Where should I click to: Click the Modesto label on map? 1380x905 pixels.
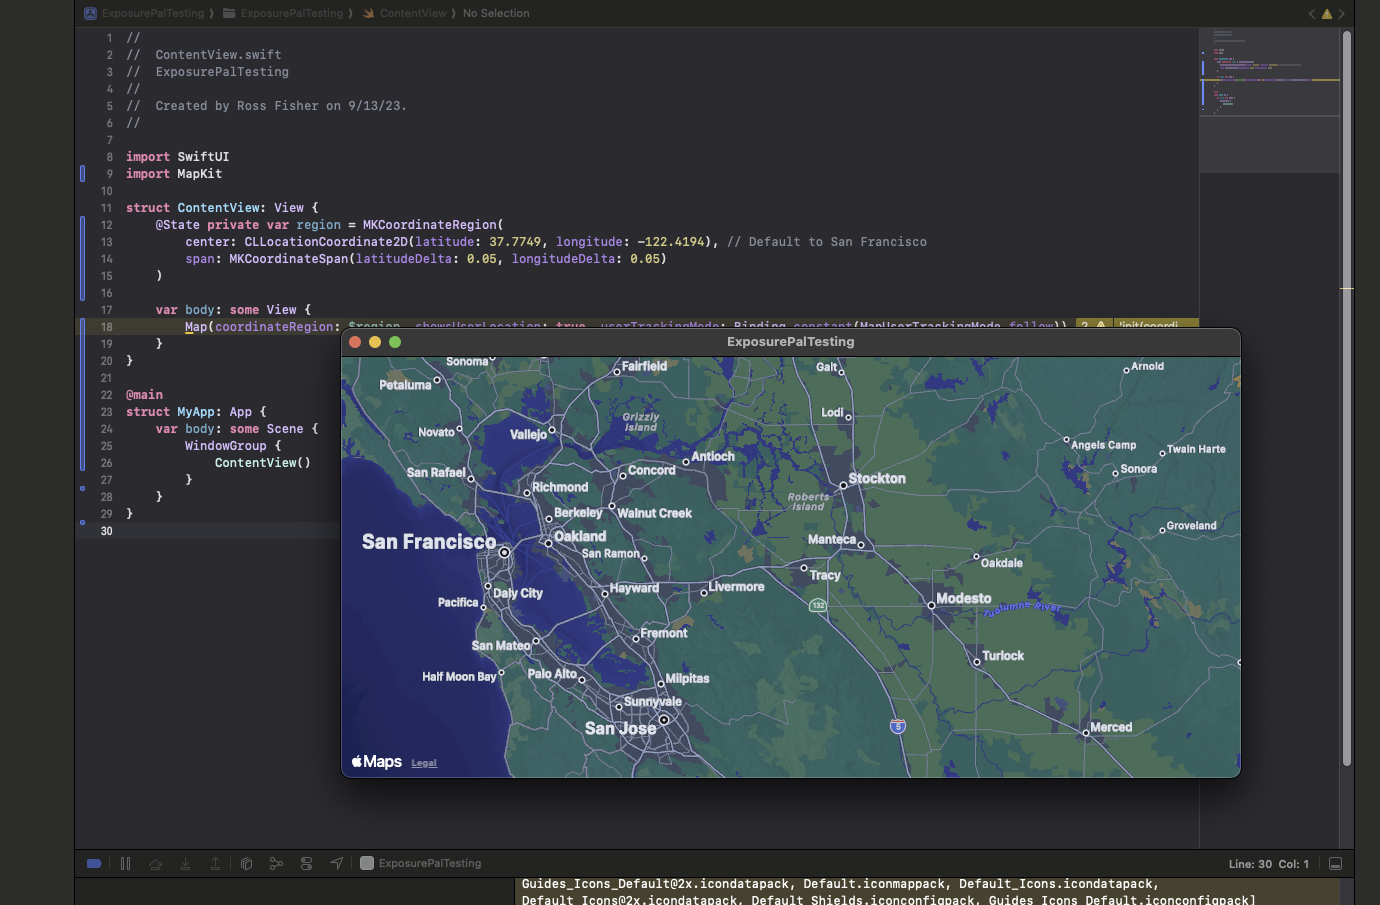pyautogui.click(x=964, y=599)
